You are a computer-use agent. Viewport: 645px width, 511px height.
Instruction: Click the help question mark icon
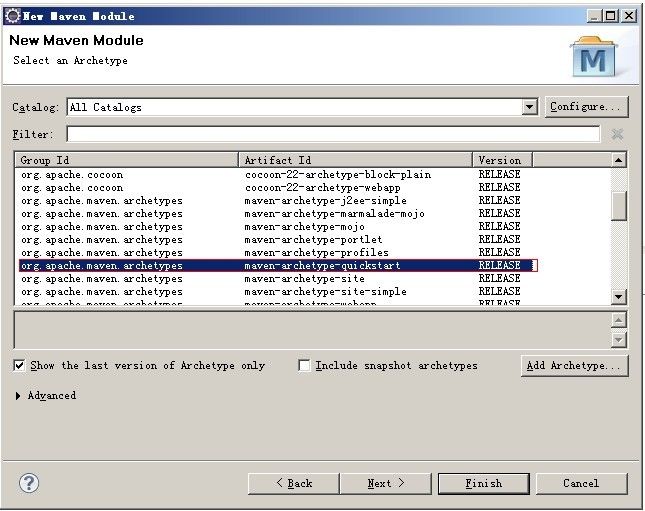click(29, 483)
